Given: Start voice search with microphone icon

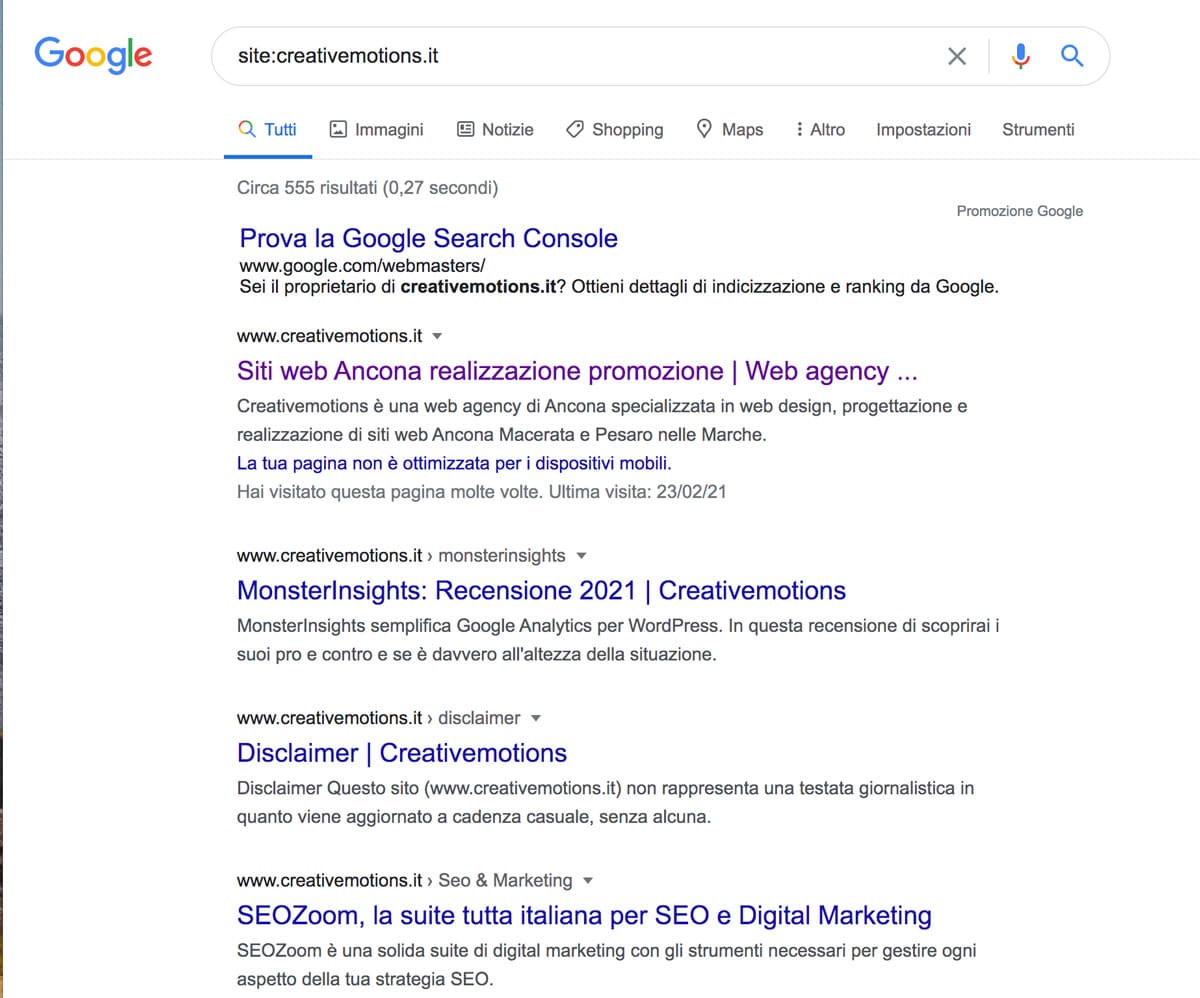Looking at the screenshot, I should click(1020, 56).
